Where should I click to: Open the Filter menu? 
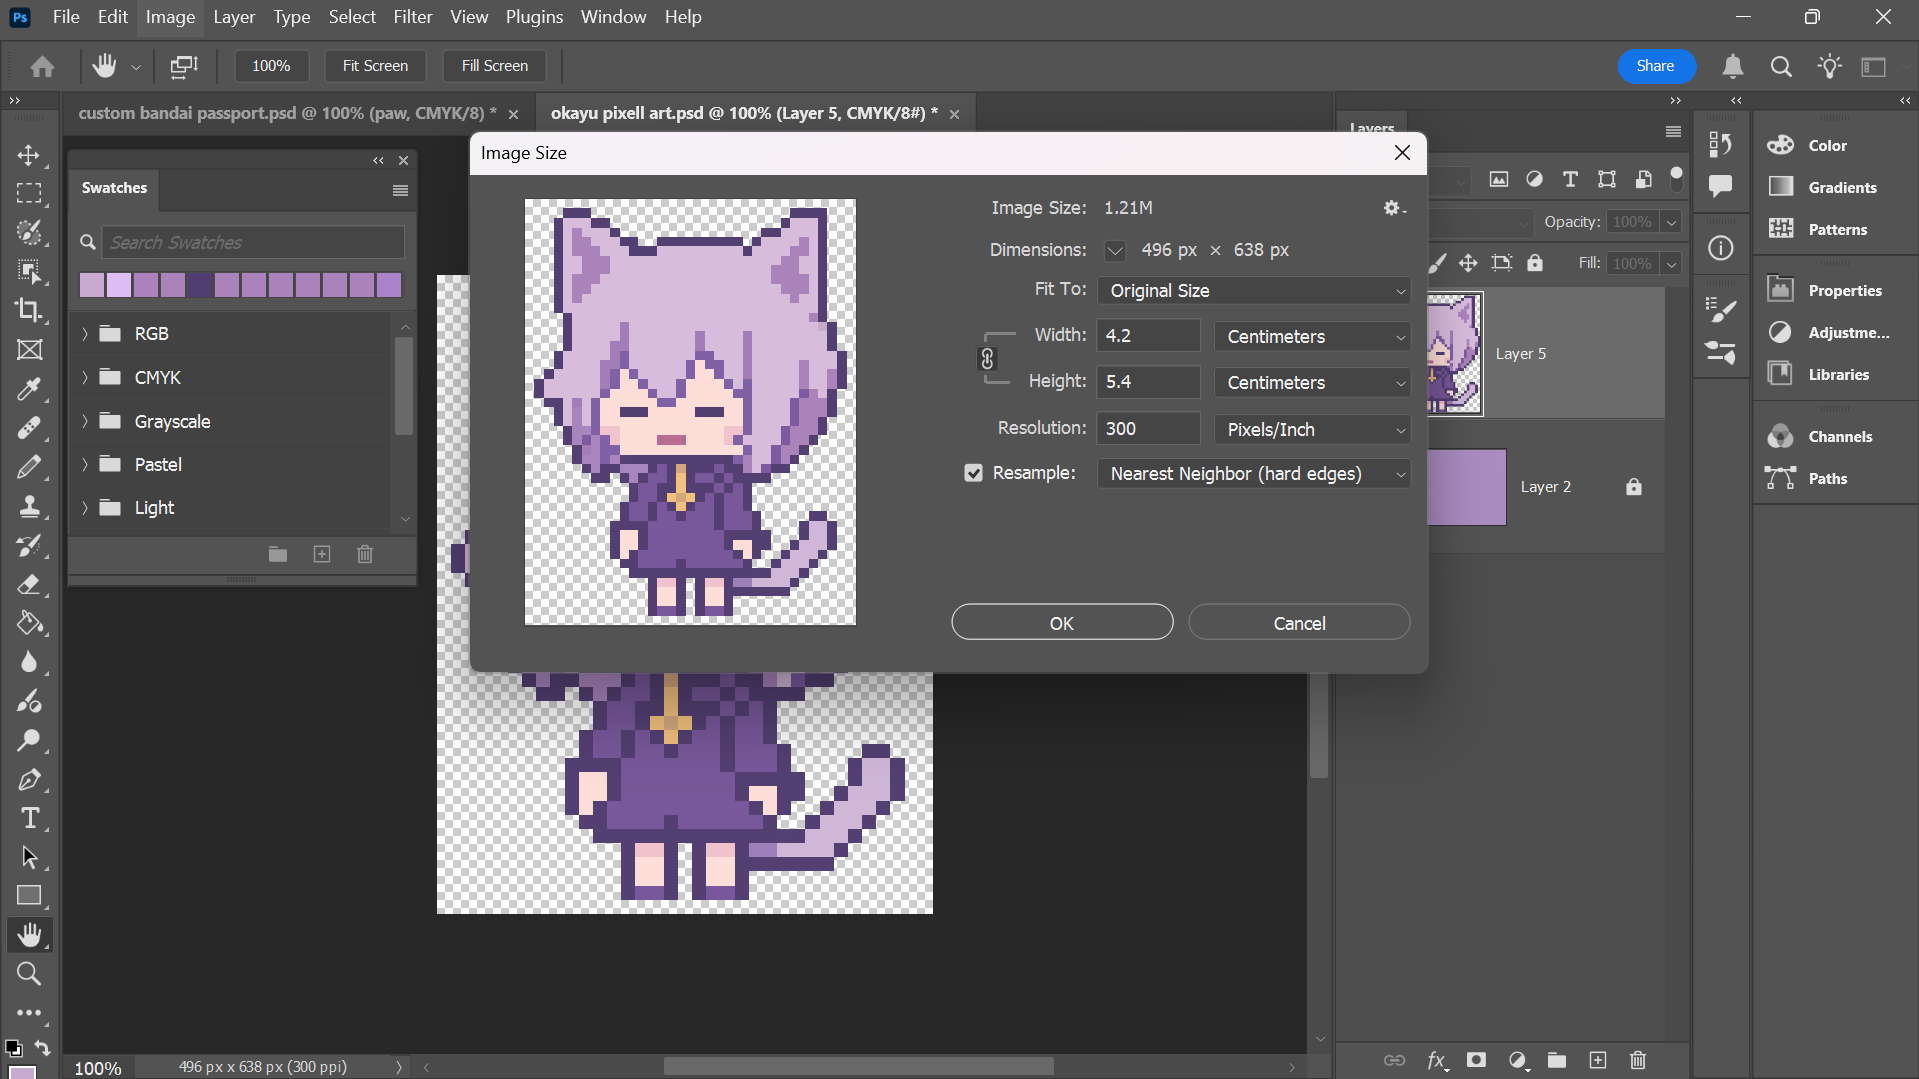click(x=413, y=17)
